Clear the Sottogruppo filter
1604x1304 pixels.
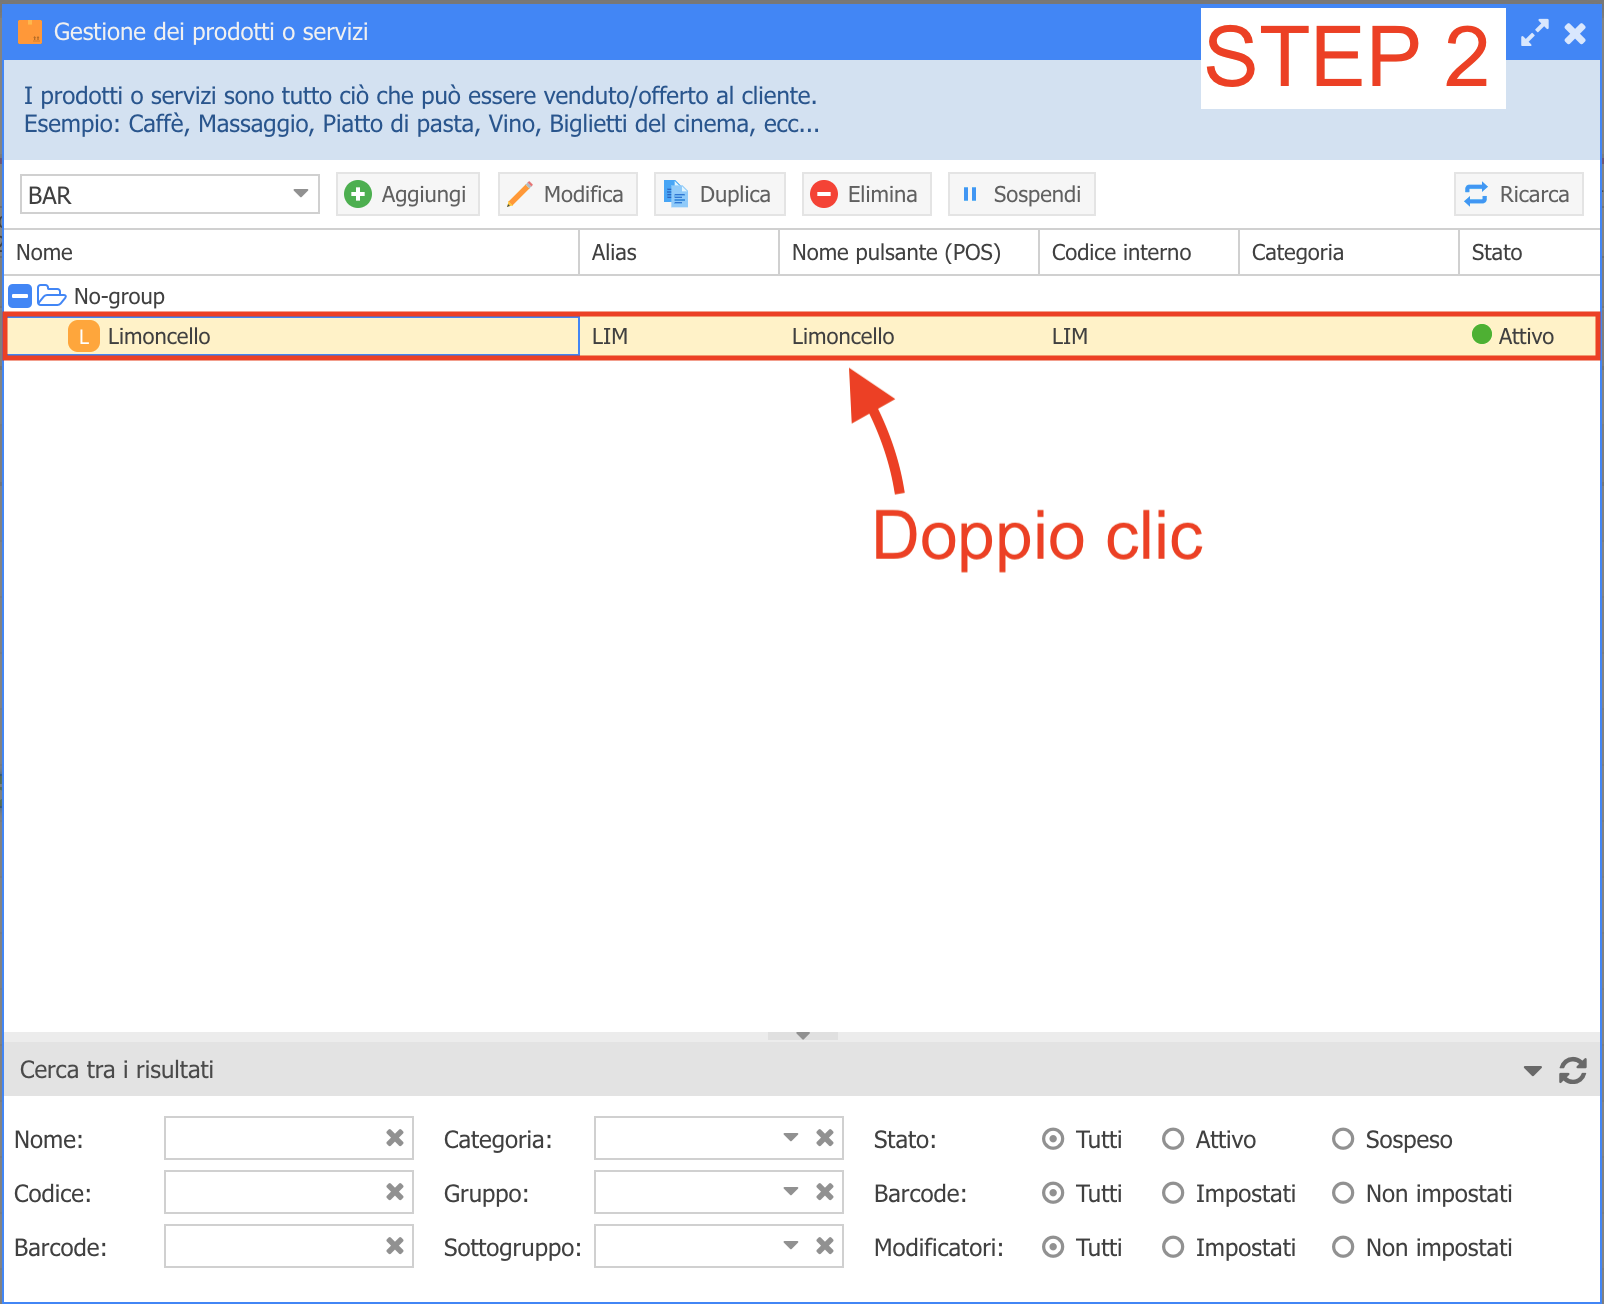tap(825, 1246)
